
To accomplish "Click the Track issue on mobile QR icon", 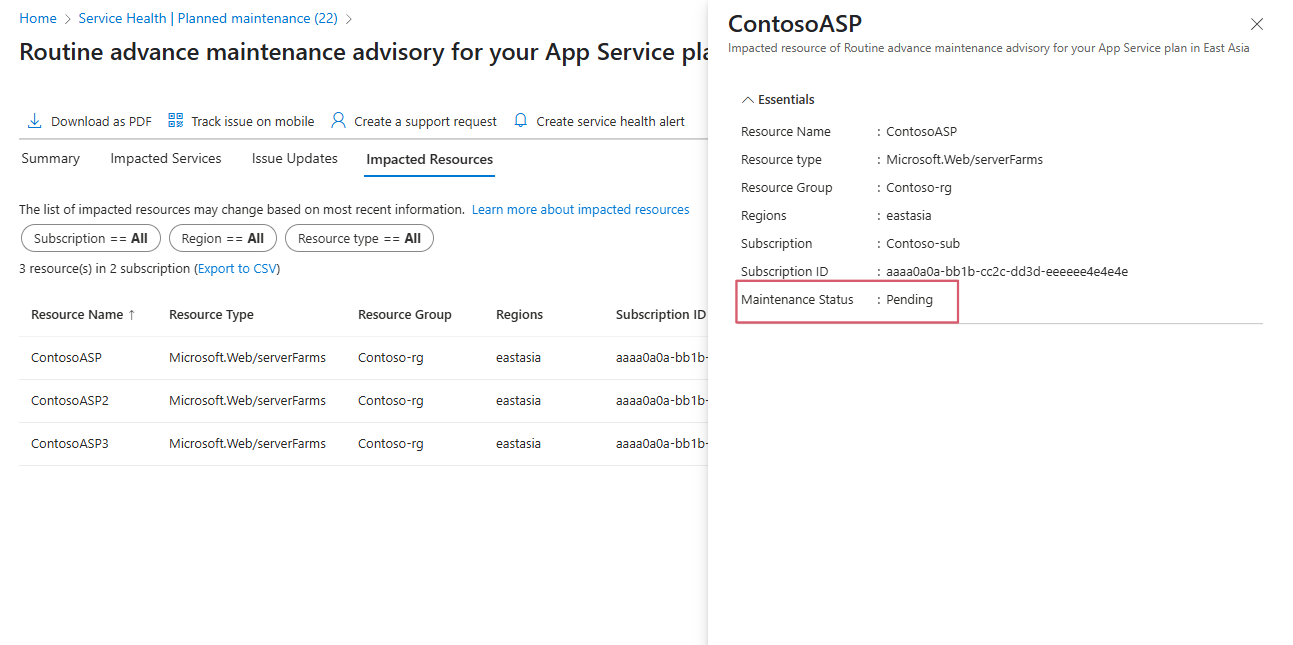I will pos(176,121).
